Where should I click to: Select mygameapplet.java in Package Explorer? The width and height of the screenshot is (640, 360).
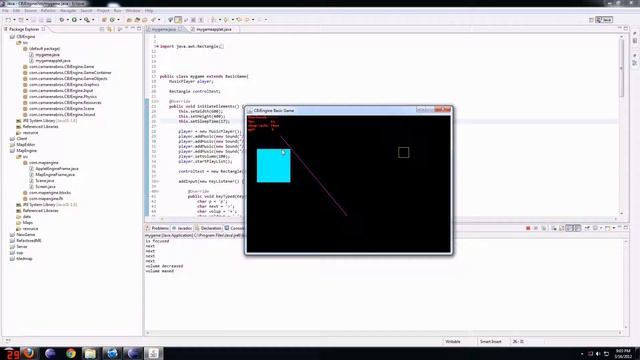click(53, 60)
